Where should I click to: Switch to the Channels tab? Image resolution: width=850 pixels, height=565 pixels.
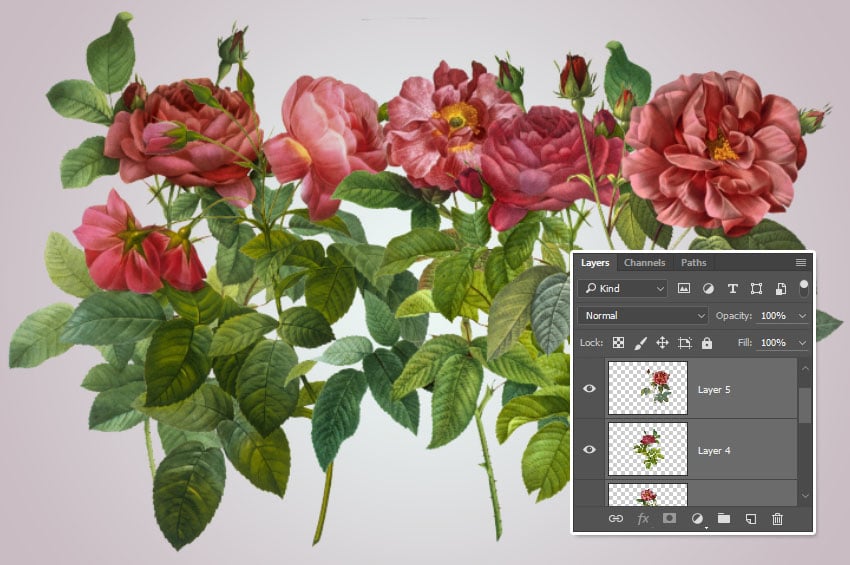click(x=645, y=262)
